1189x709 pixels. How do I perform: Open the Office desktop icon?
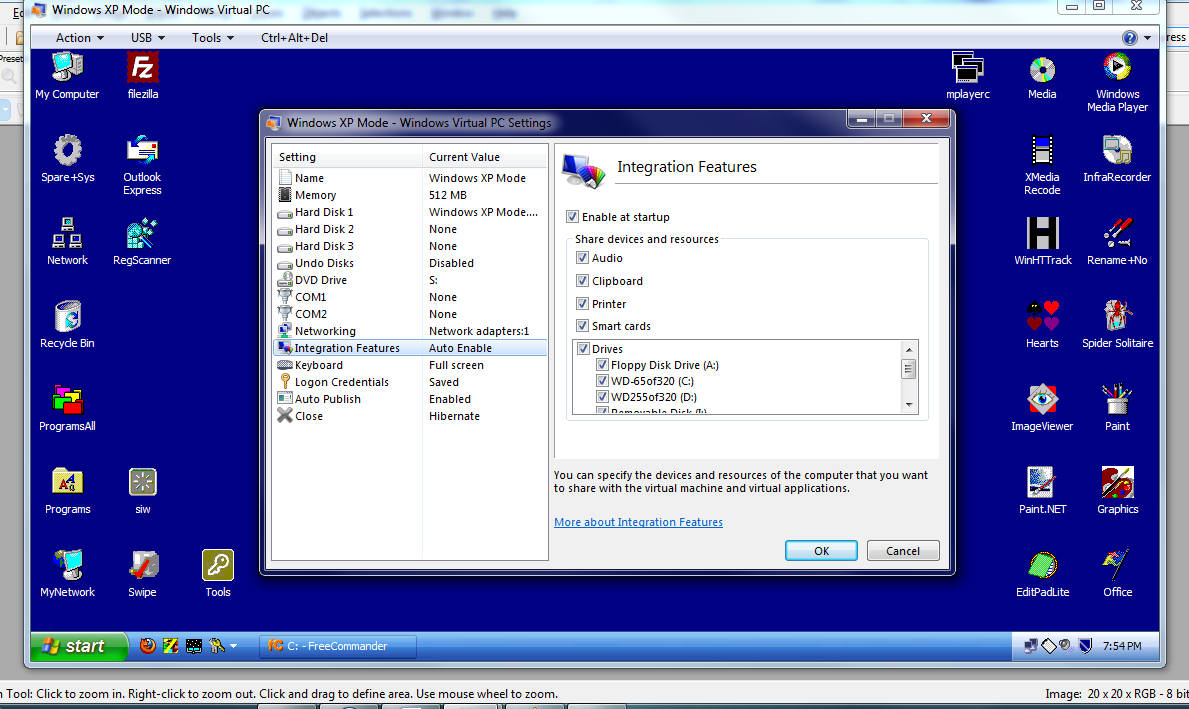(x=1117, y=573)
